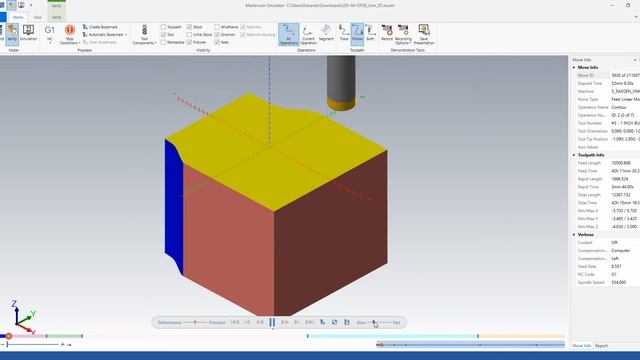
Task: Click the red playhead on progress bar
Action: pyautogui.click(x=8, y=336)
